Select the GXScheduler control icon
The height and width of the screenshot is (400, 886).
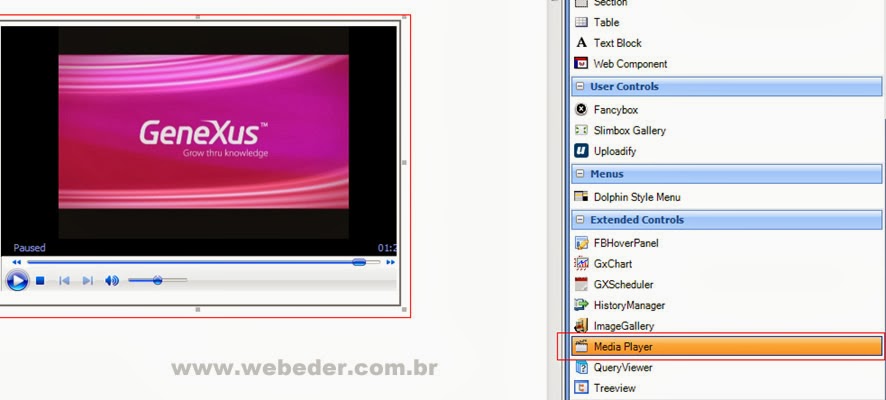581,284
